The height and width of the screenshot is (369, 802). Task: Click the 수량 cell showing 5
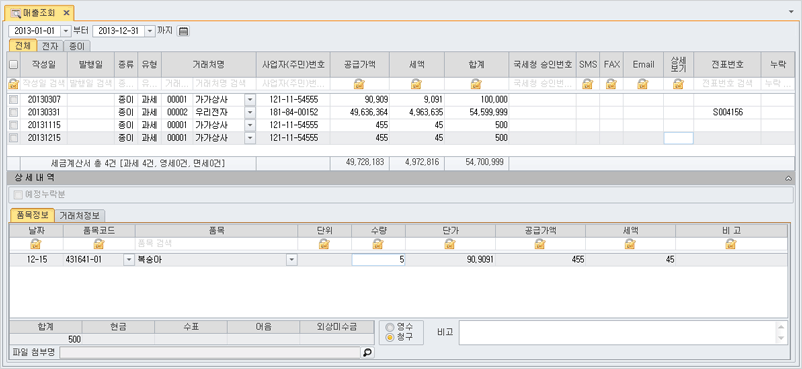(x=378, y=260)
